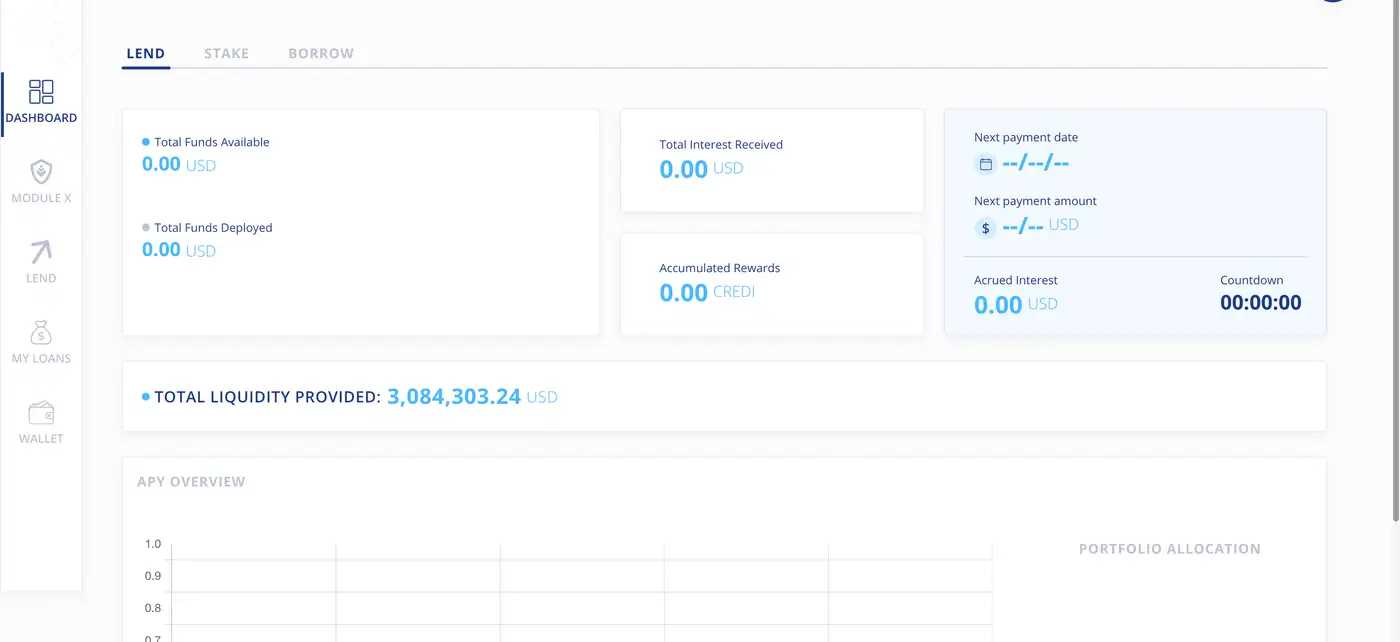
Task: Click calendar icon beside next payment date
Action: [985, 164]
